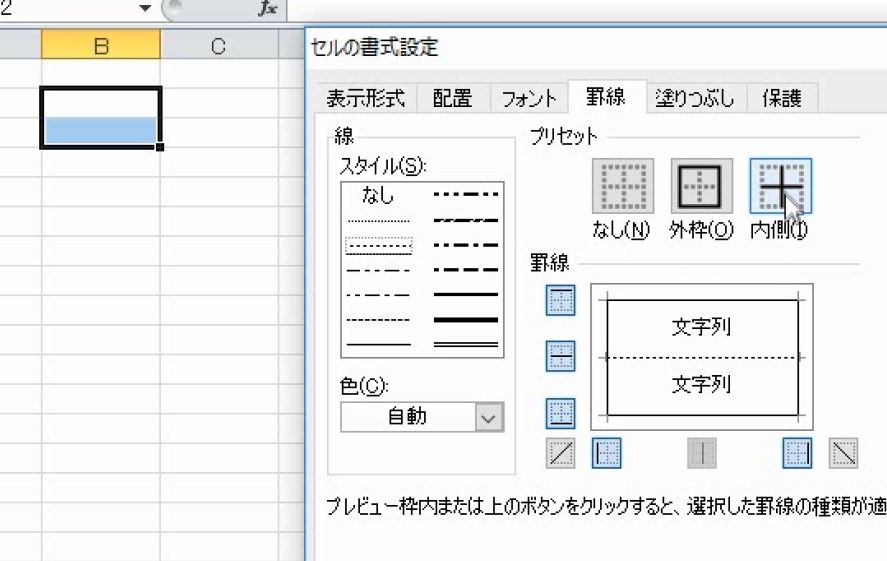The image size is (887, 561).
Task: Open the 色 (color) dropdown showing 自動
Action: click(422, 417)
